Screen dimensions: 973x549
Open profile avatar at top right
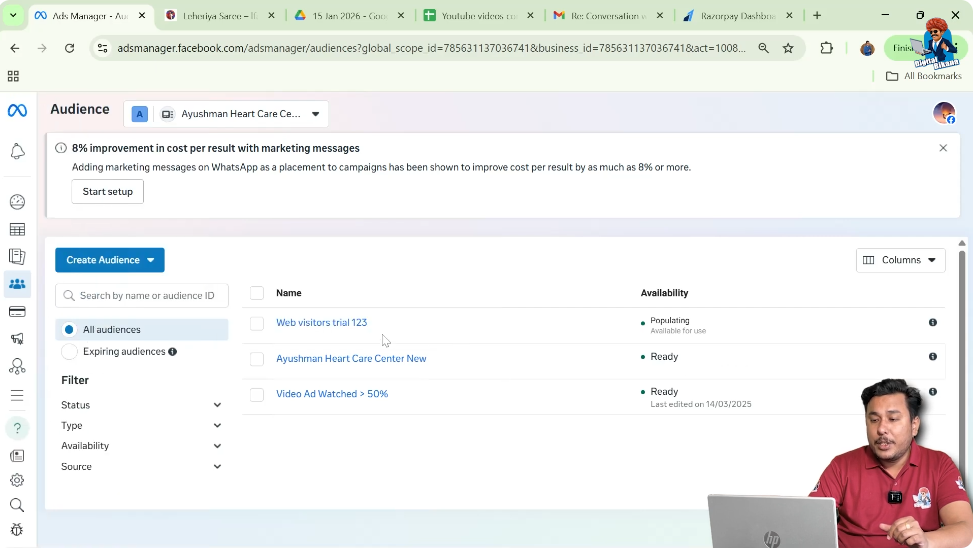[x=944, y=113]
